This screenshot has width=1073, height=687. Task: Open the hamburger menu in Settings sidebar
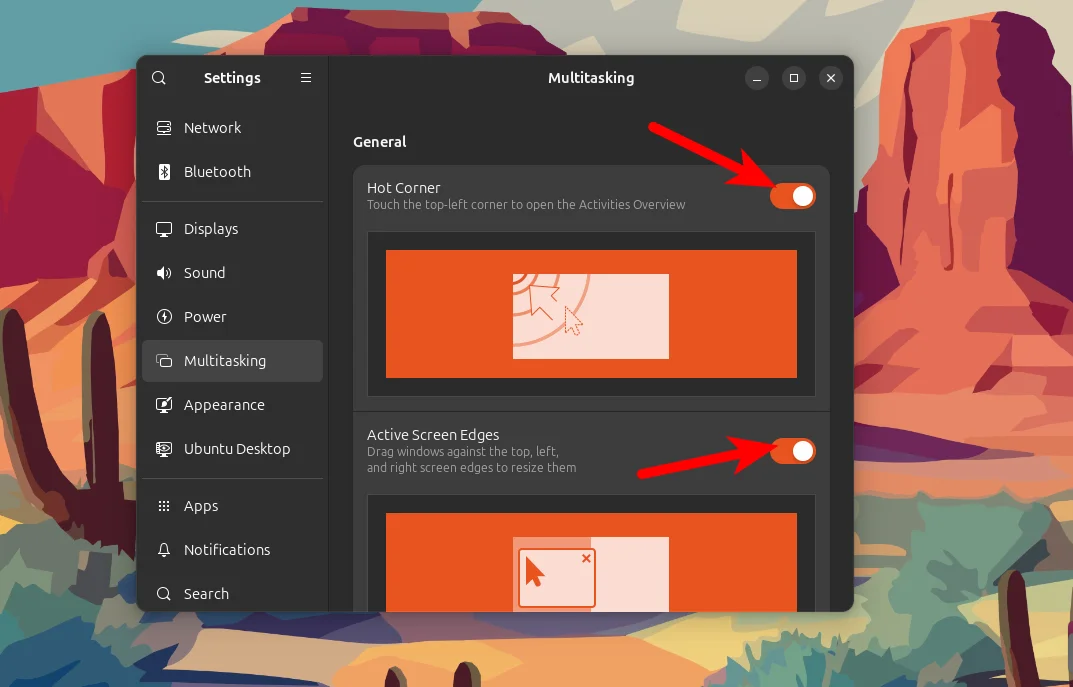coord(306,77)
